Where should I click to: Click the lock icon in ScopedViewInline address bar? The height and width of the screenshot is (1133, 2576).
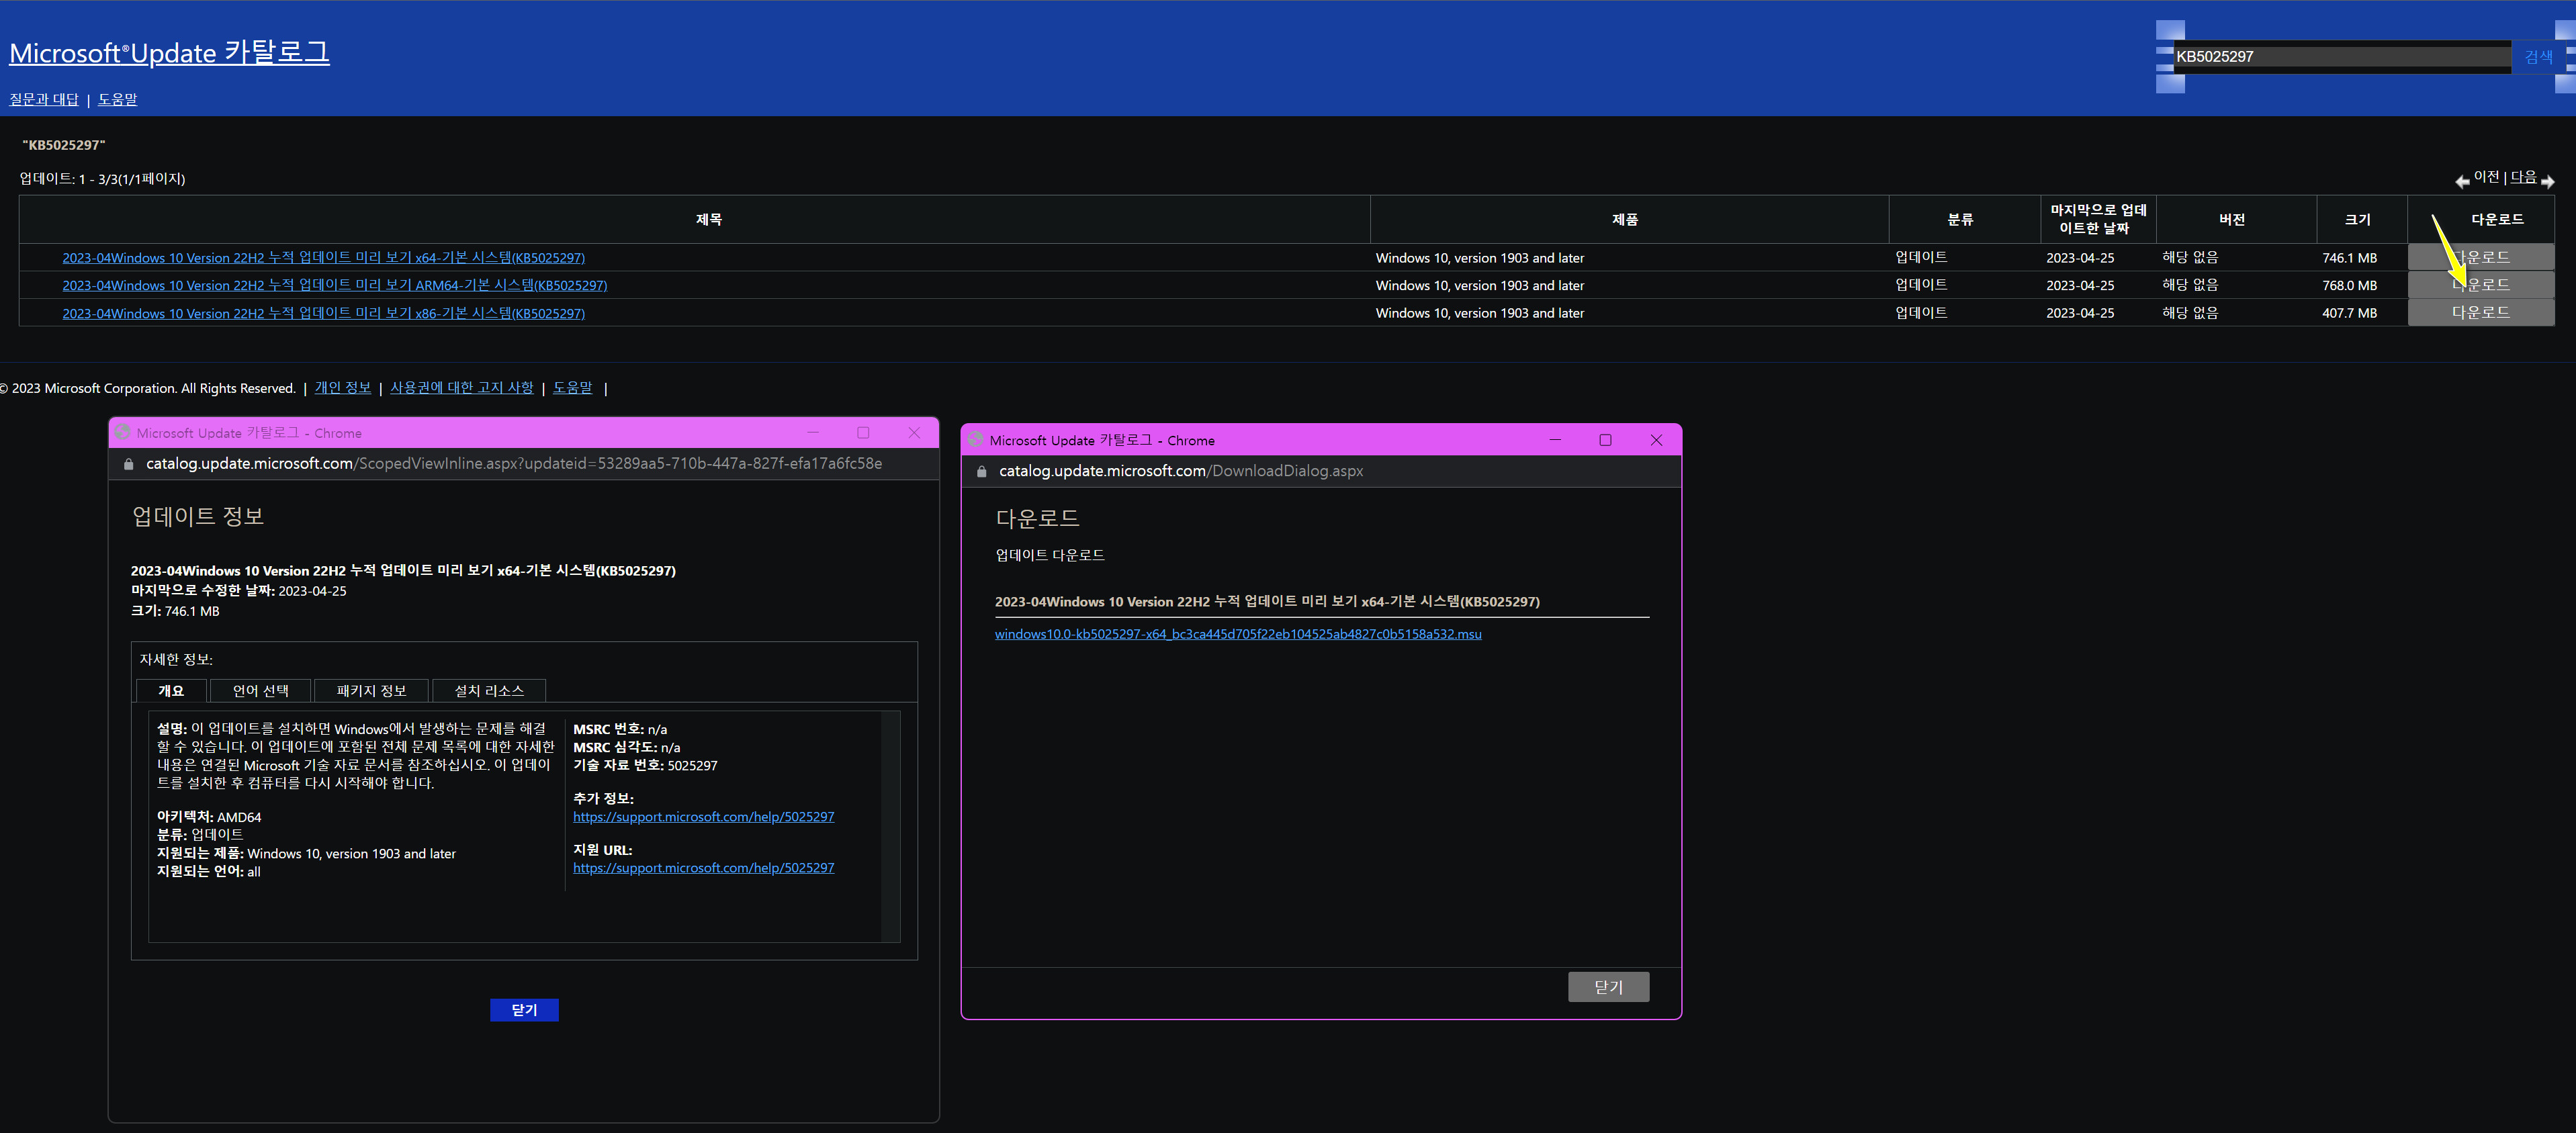tap(128, 464)
